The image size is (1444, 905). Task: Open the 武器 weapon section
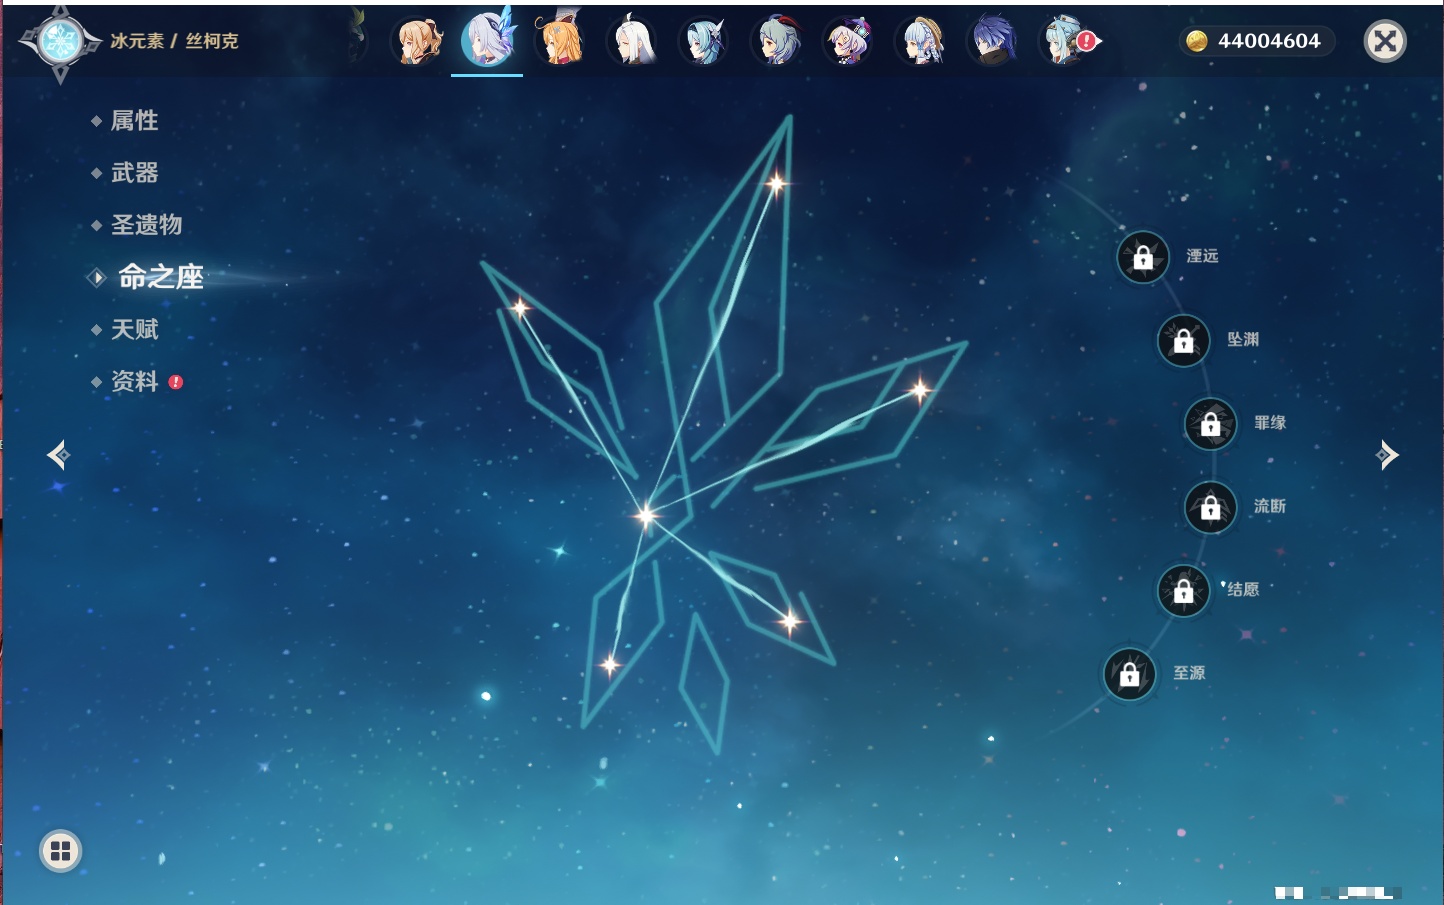click(134, 173)
